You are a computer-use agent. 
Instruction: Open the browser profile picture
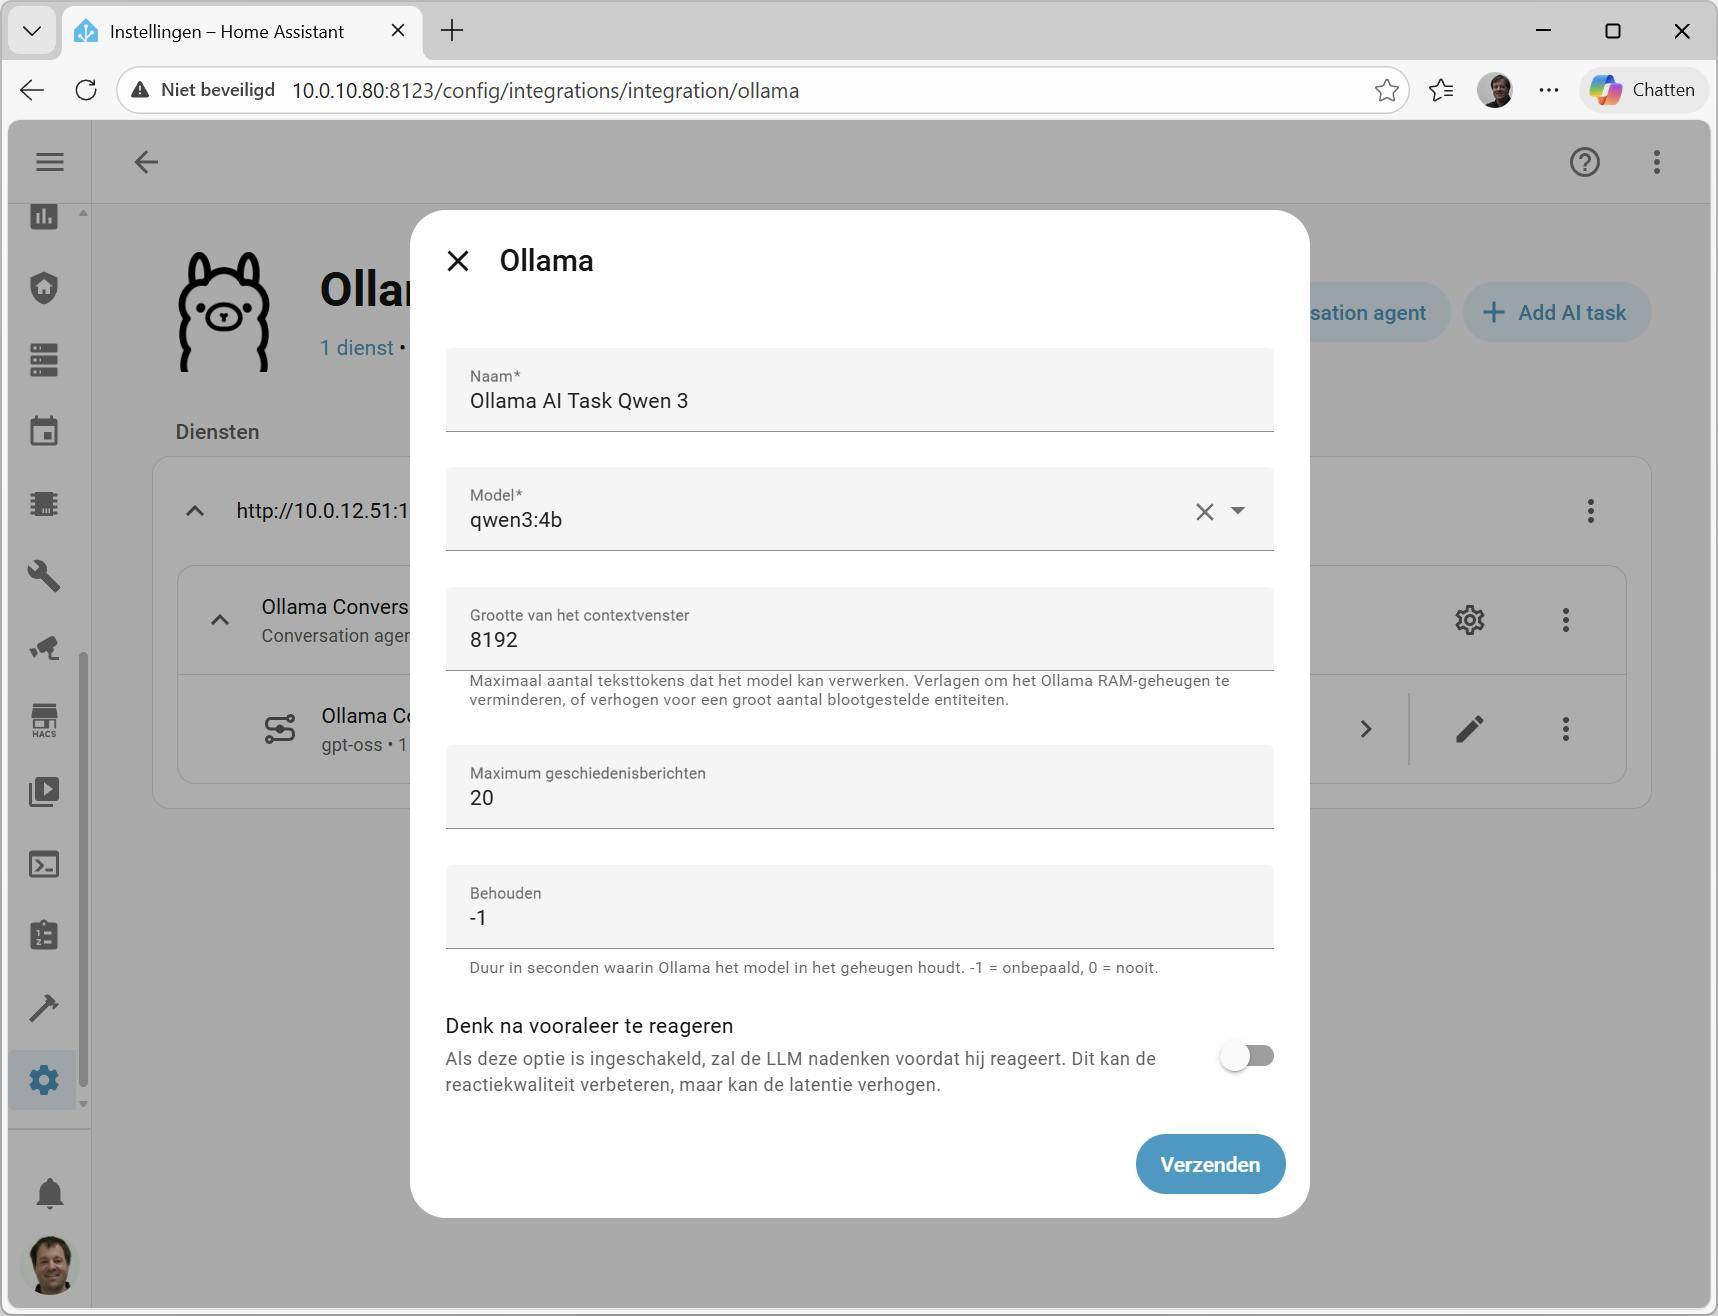1495,90
